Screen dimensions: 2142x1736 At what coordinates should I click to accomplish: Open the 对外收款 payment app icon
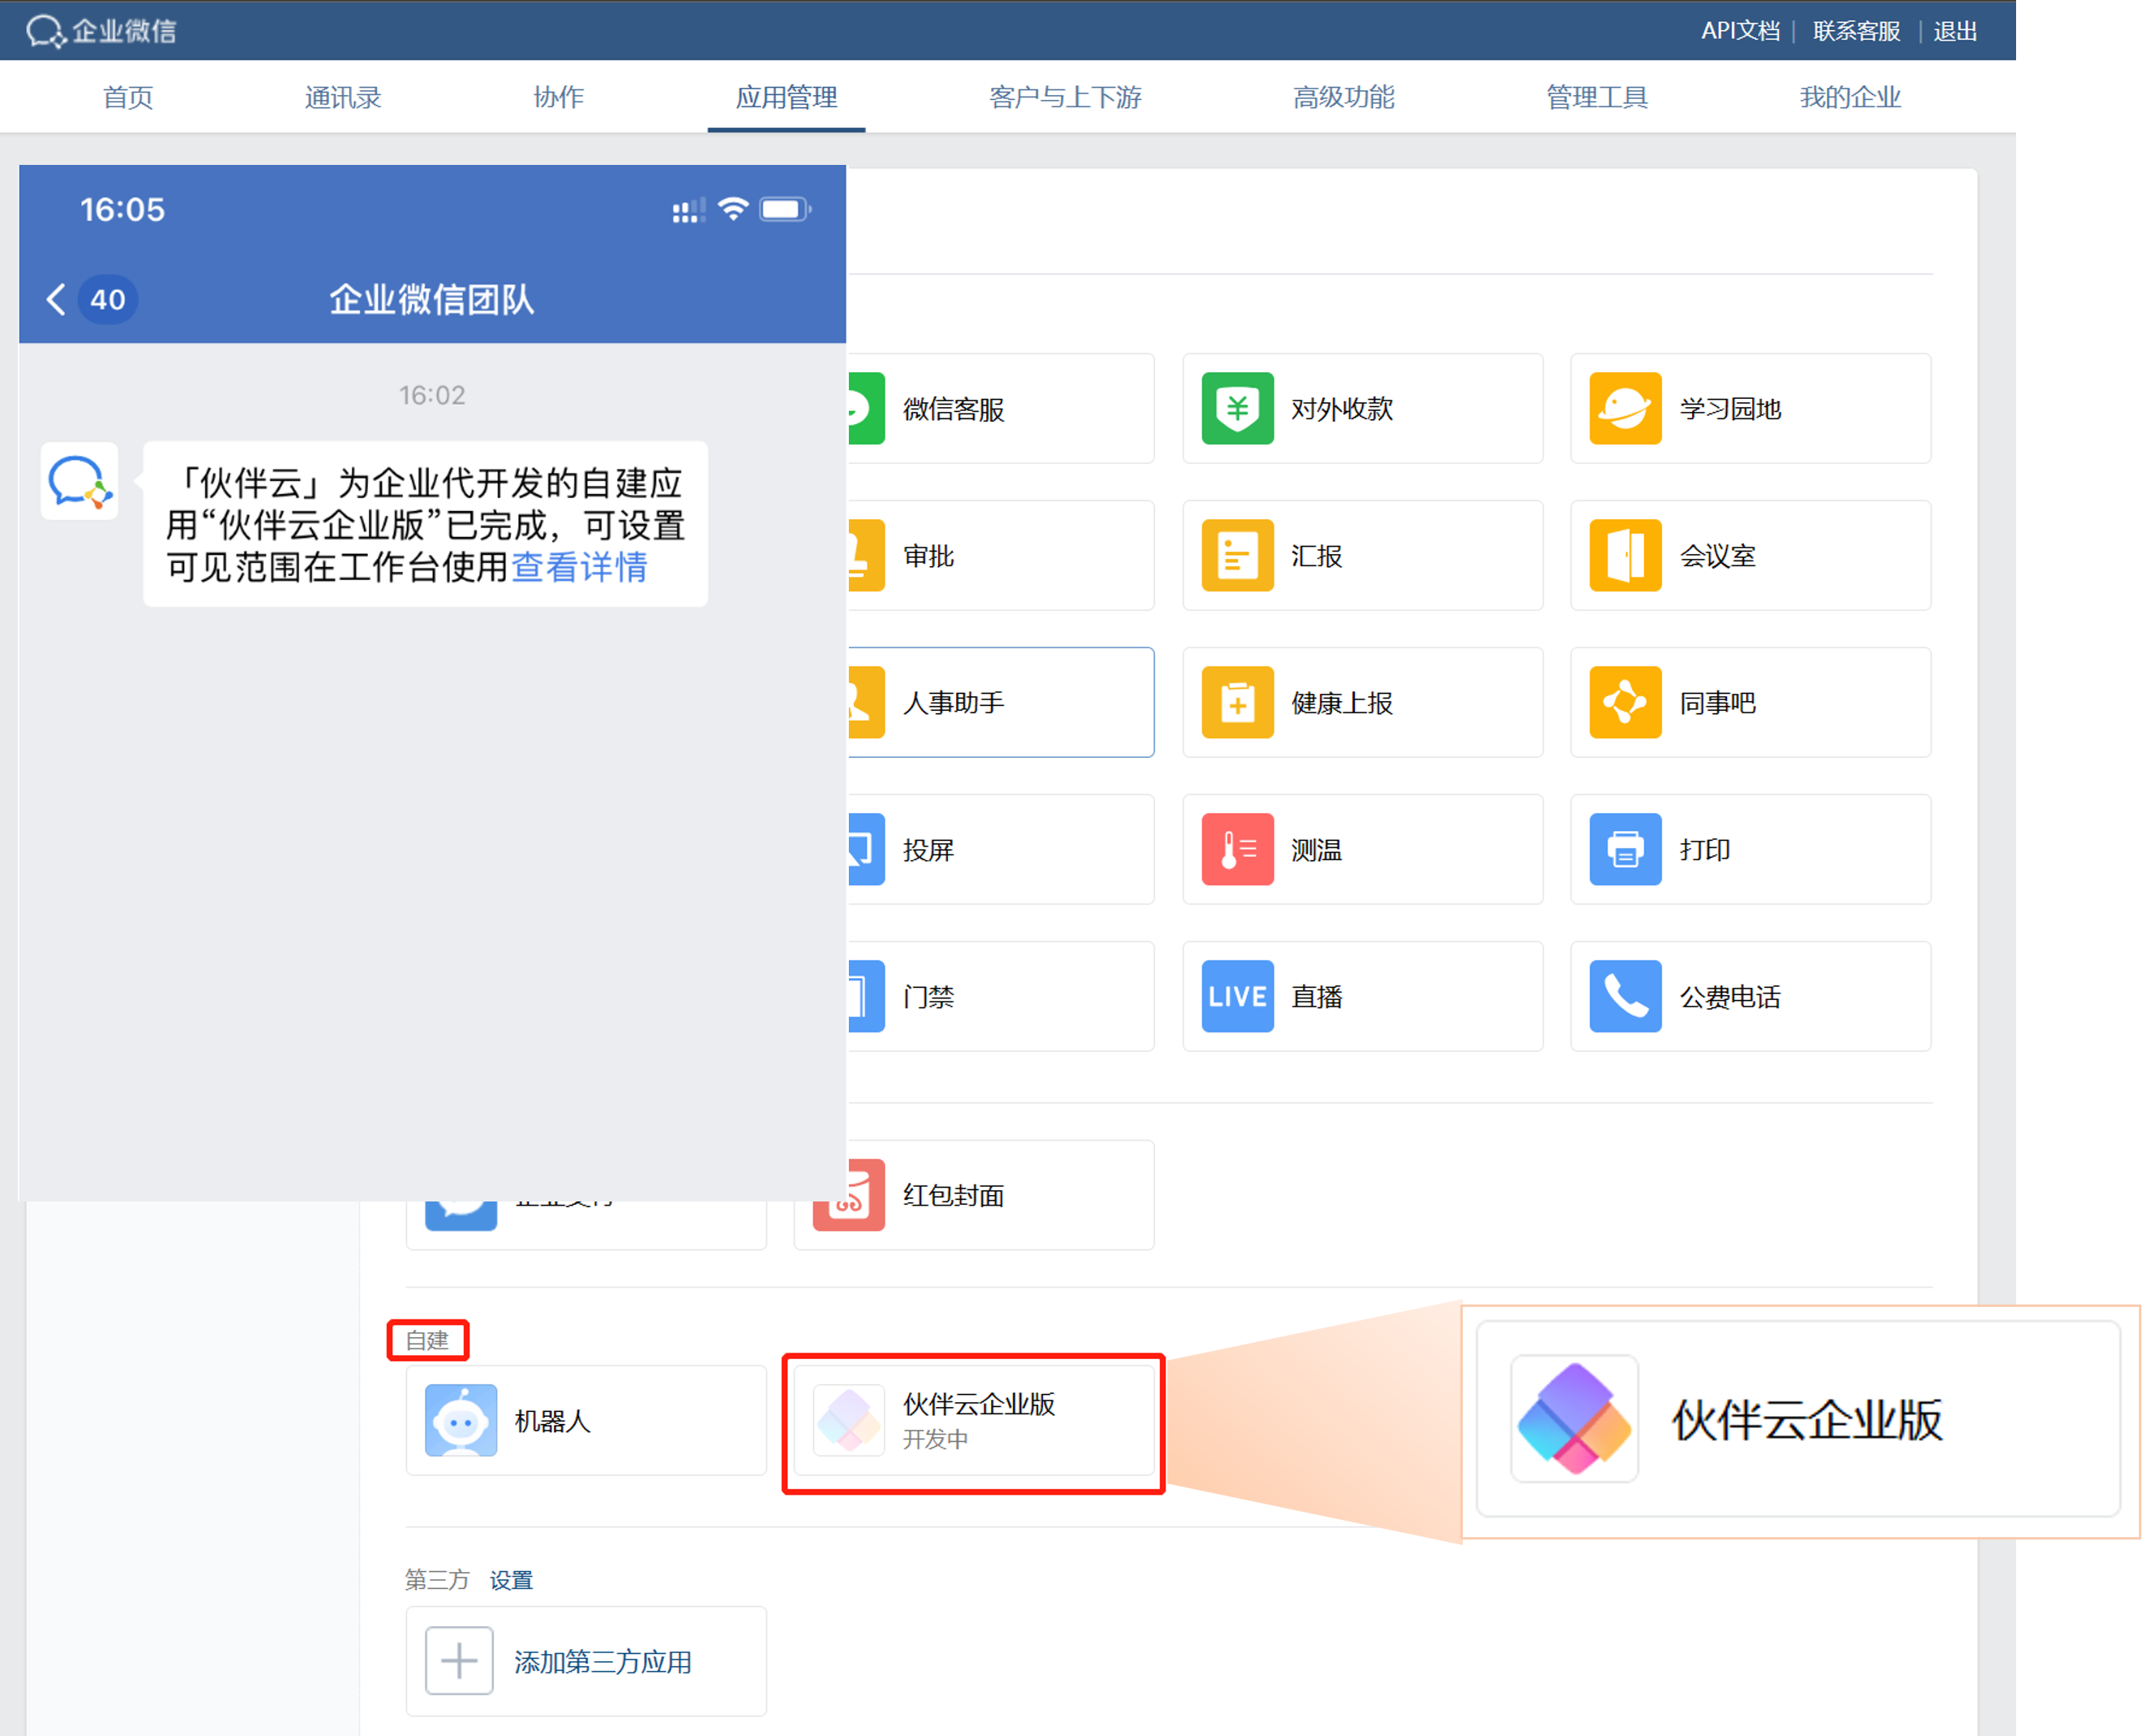1237,408
